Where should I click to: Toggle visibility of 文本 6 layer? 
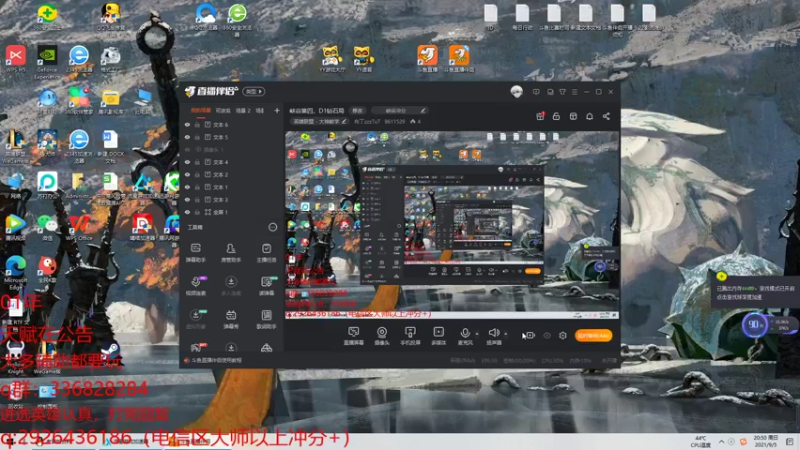coord(187,124)
